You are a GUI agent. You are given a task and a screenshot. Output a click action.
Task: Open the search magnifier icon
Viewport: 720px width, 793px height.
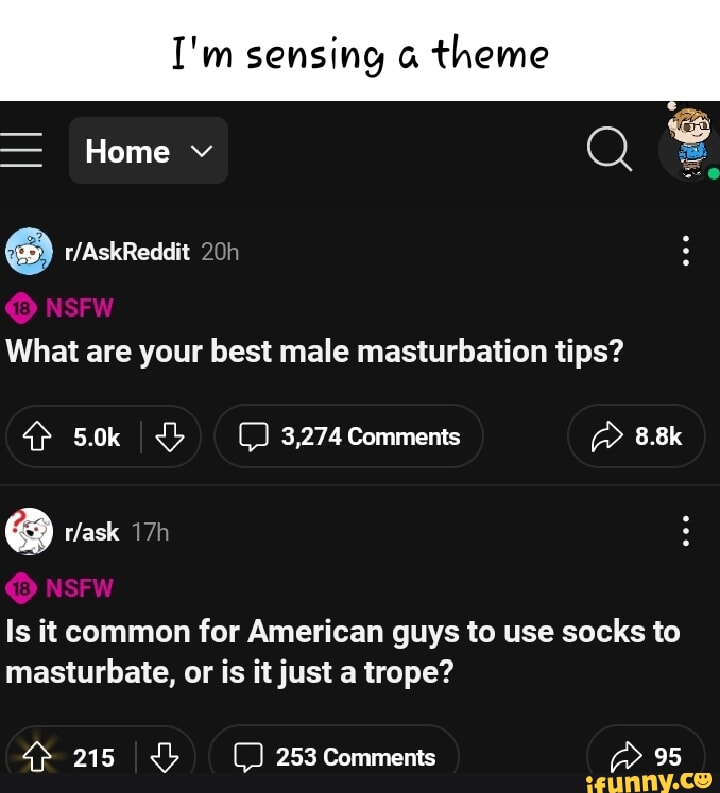click(x=609, y=148)
